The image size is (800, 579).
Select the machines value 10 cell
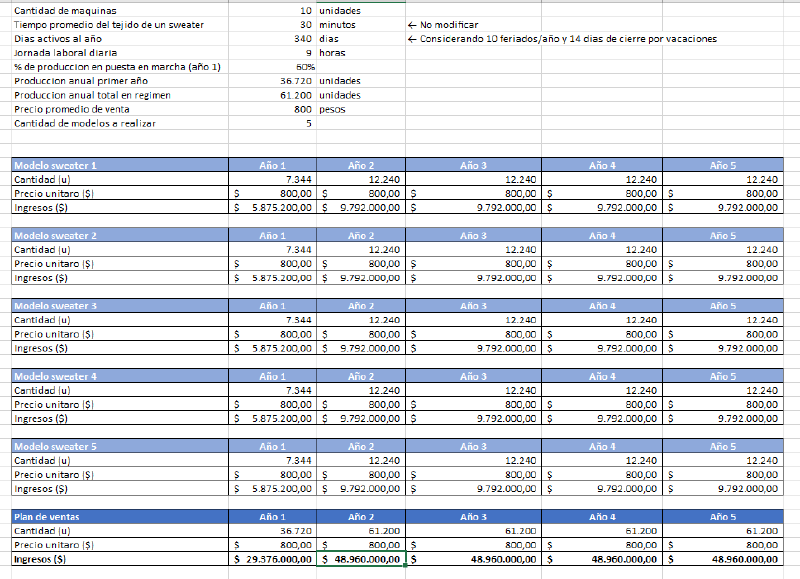click(272, 11)
